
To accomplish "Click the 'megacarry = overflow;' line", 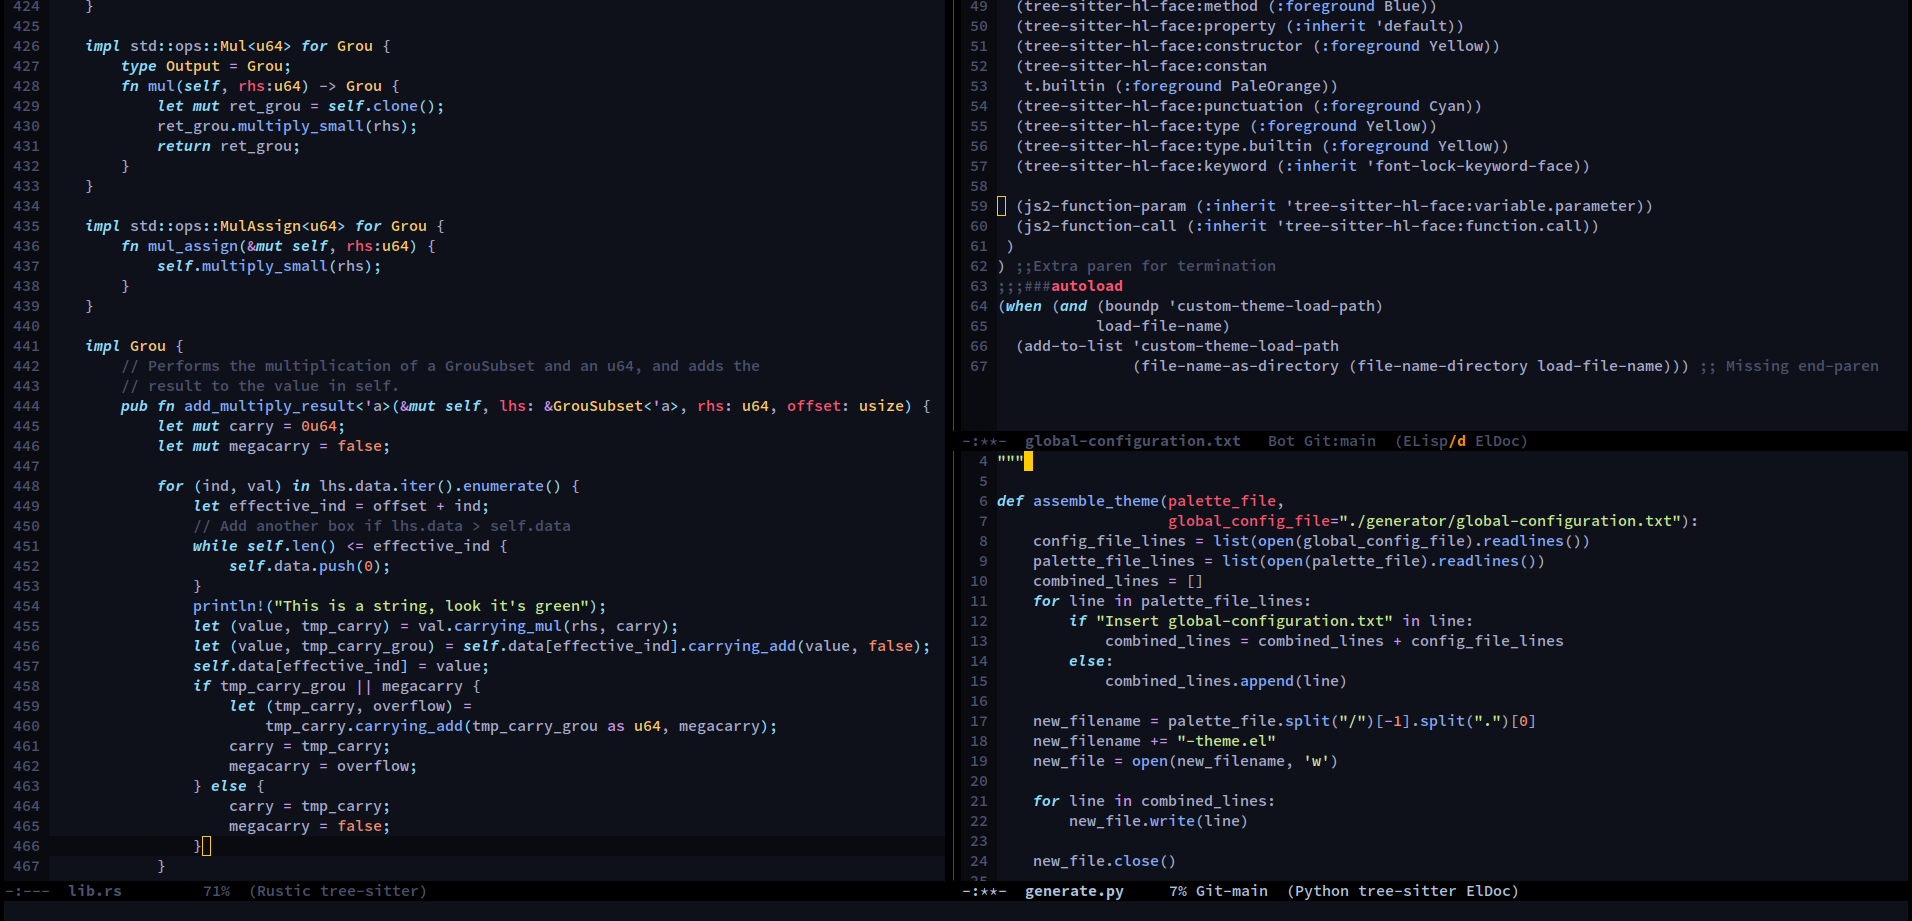I will pos(323,766).
